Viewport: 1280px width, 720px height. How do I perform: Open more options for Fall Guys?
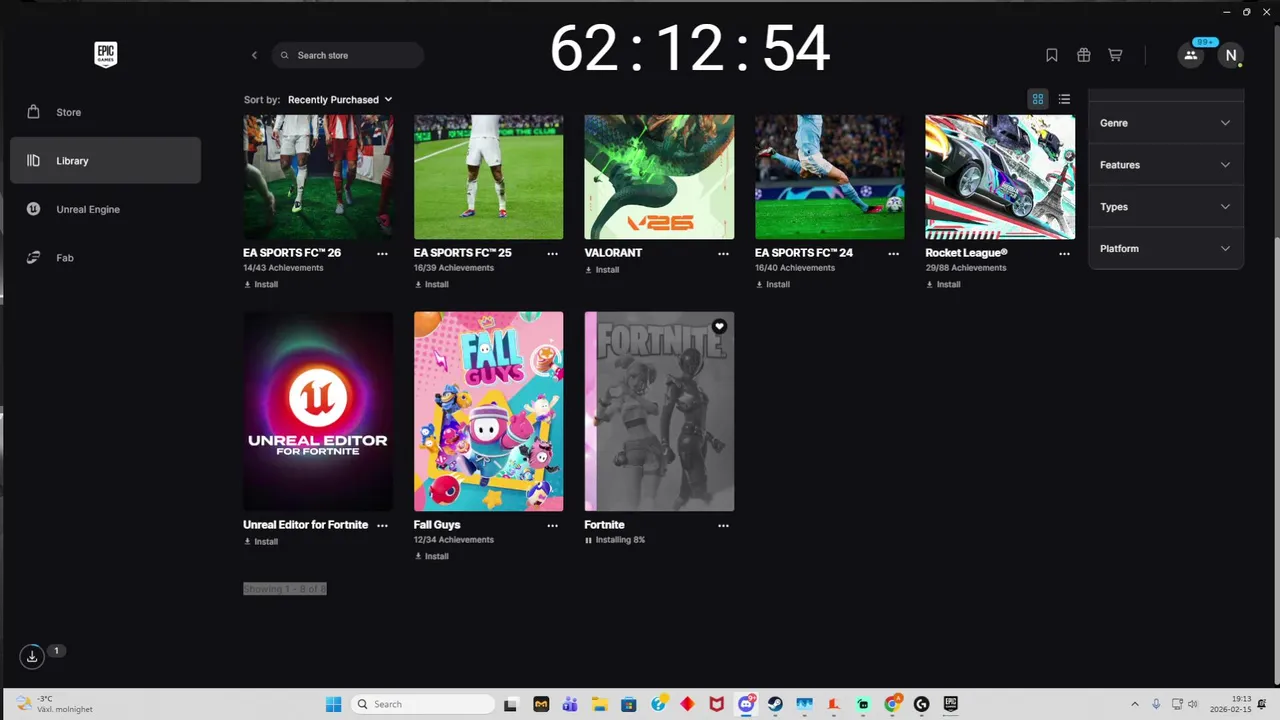click(x=553, y=526)
